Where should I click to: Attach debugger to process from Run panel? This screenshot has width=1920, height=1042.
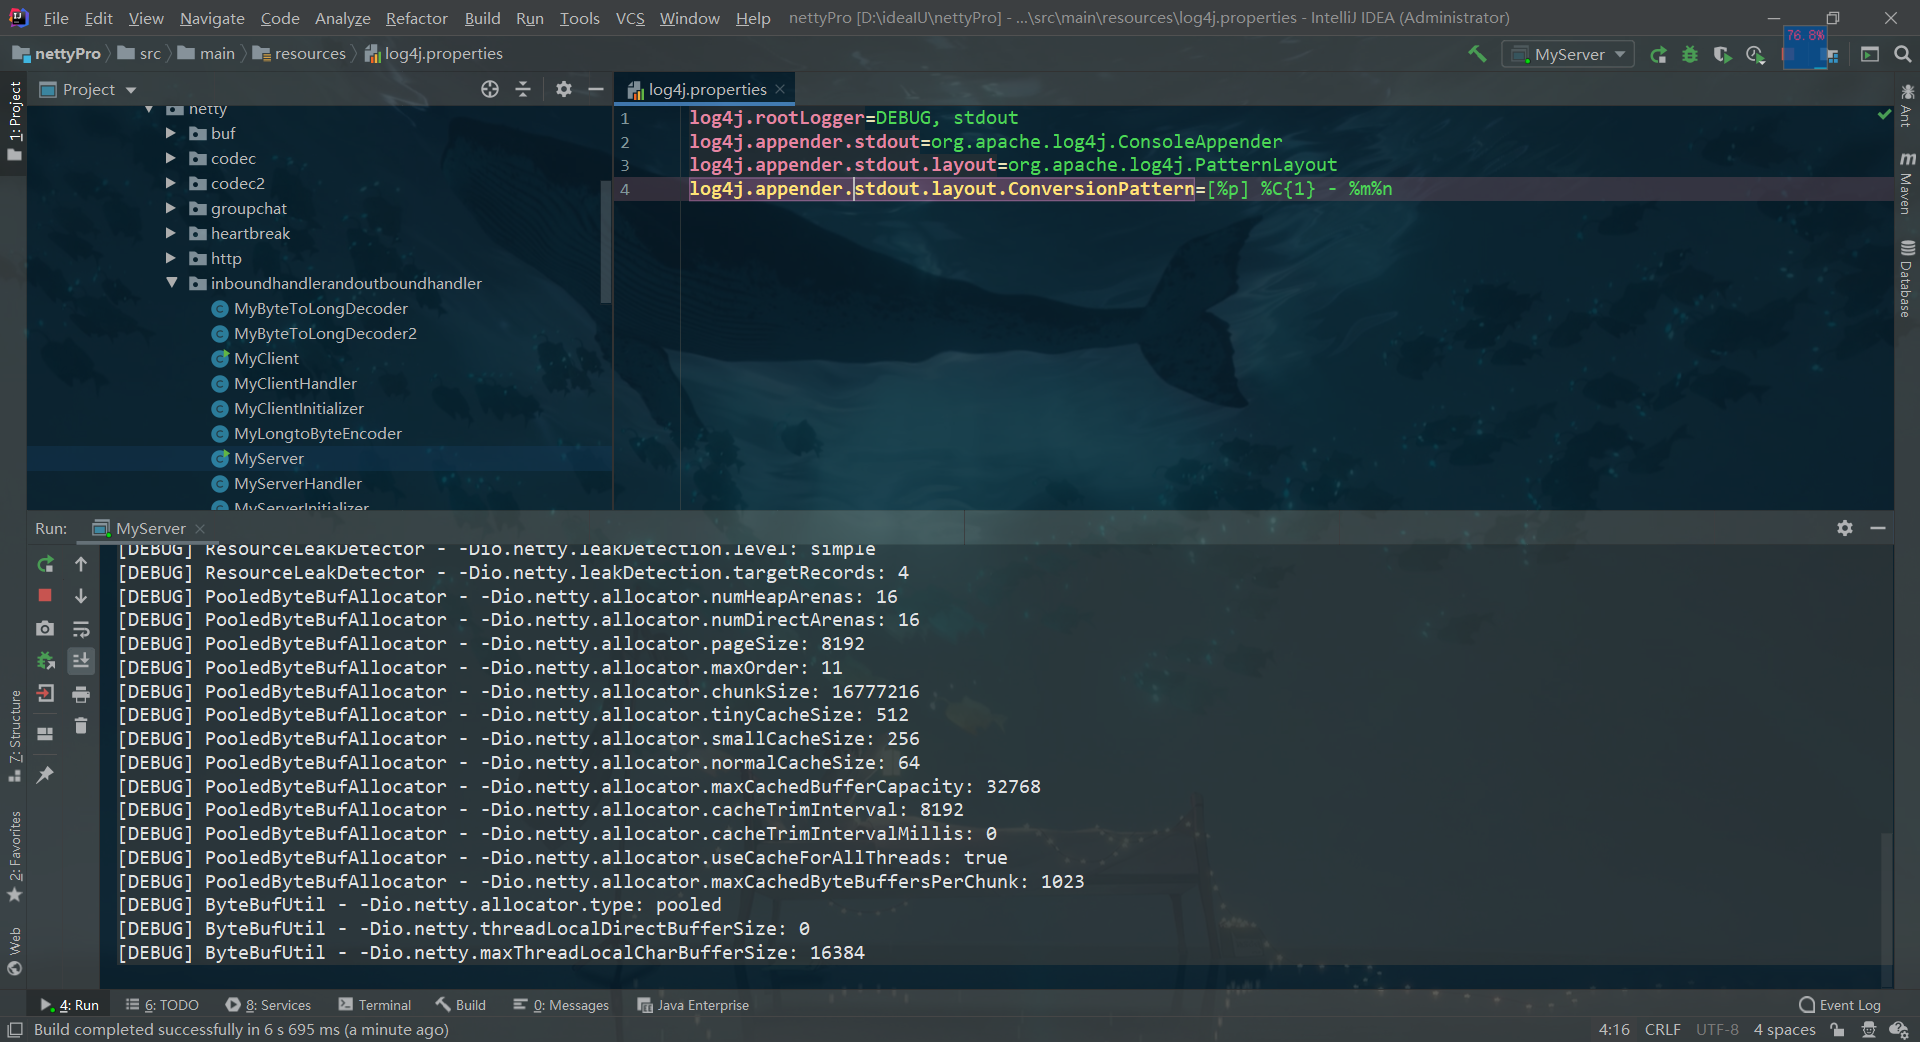pyautogui.click(x=45, y=660)
